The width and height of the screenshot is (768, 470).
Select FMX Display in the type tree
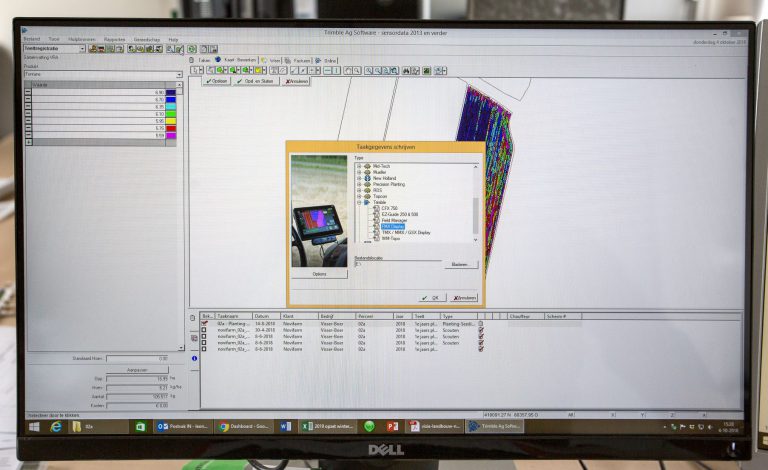click(393, 226)
